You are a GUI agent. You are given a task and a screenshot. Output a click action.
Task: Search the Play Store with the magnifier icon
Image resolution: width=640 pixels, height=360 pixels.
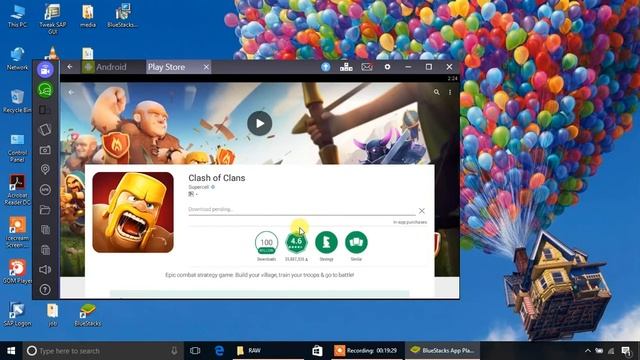[437, 92]
